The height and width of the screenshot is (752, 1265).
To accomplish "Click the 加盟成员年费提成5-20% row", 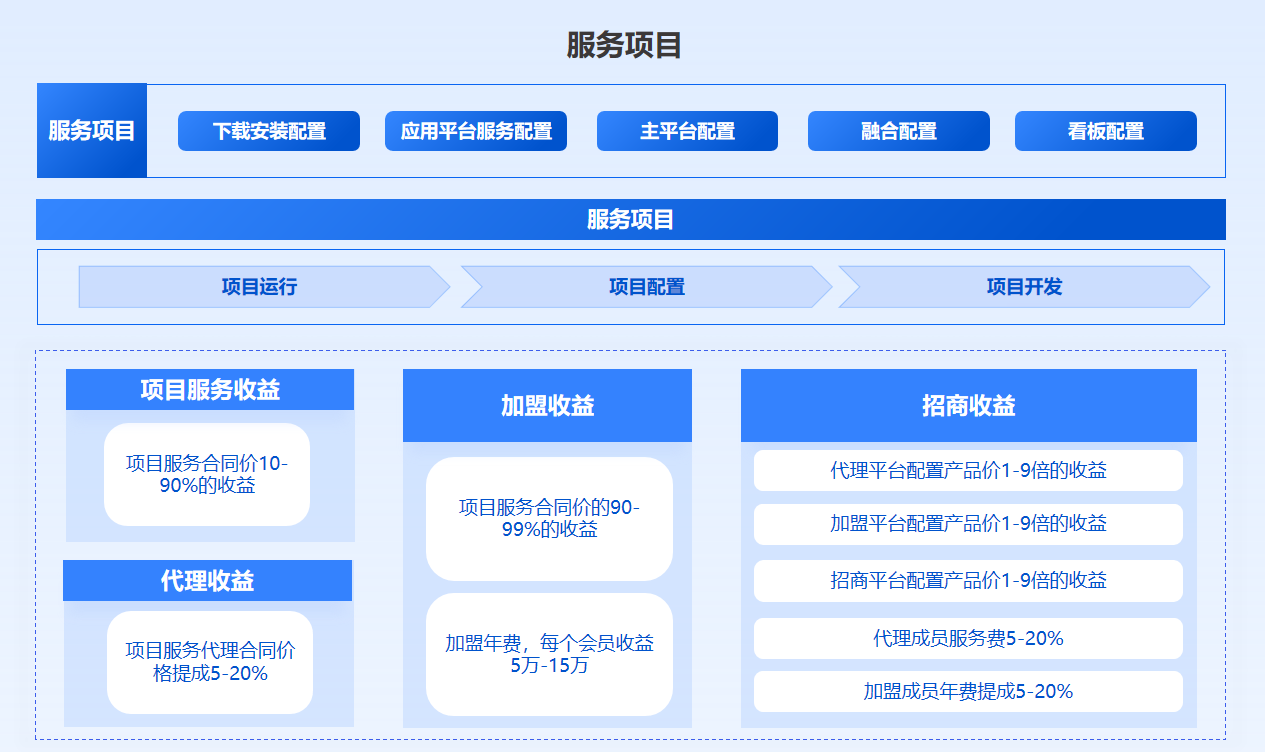I will click(x=968, y=691).
